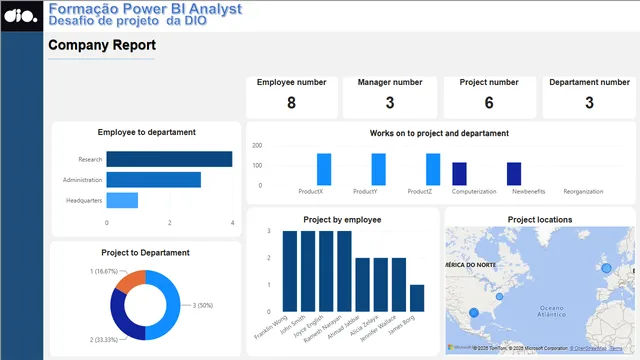Select the map bubble over Europe
The height and width of the screenshot is (360, 640).
pyautogui.click(x=607, y=268)
